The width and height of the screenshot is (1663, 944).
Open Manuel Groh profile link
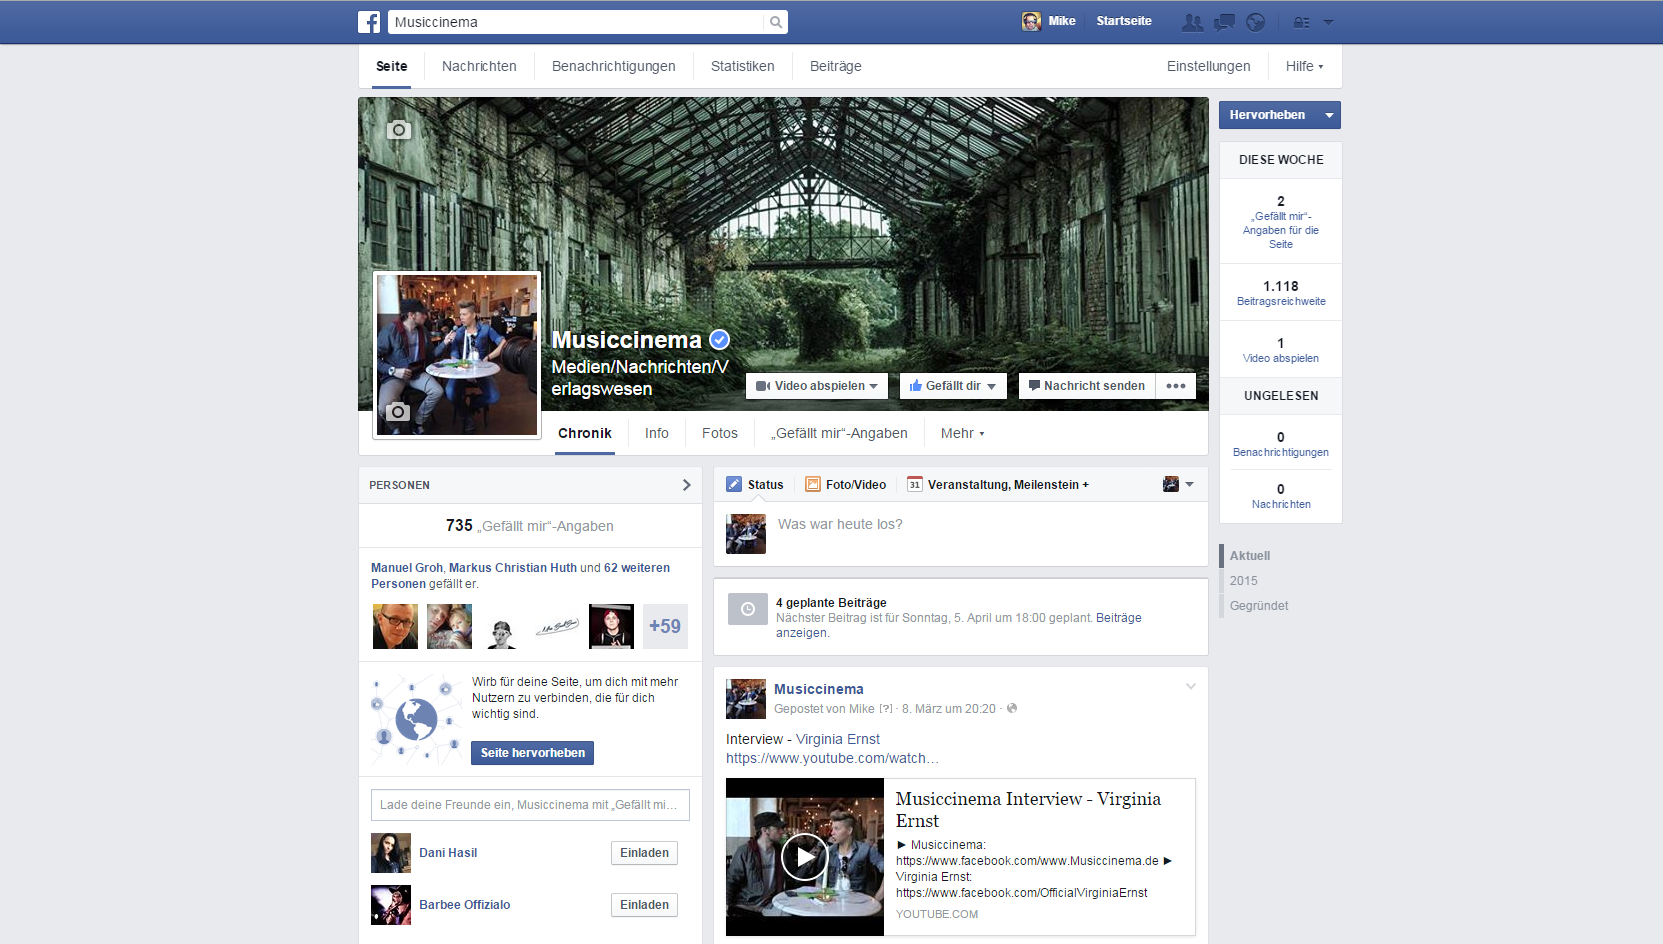pyautogui.click(x=407, y=568)
